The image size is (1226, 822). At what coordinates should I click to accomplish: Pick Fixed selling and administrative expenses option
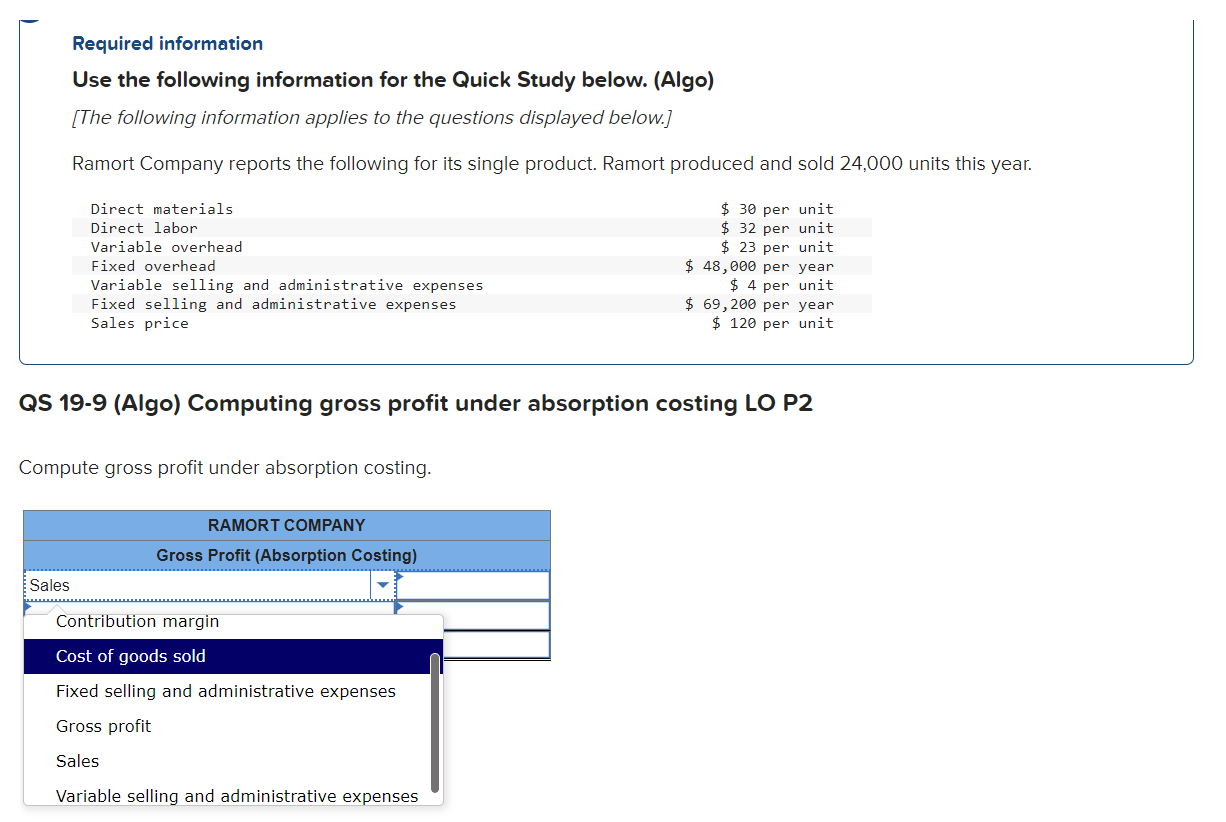pyautogui.click(x=224, y=691)
